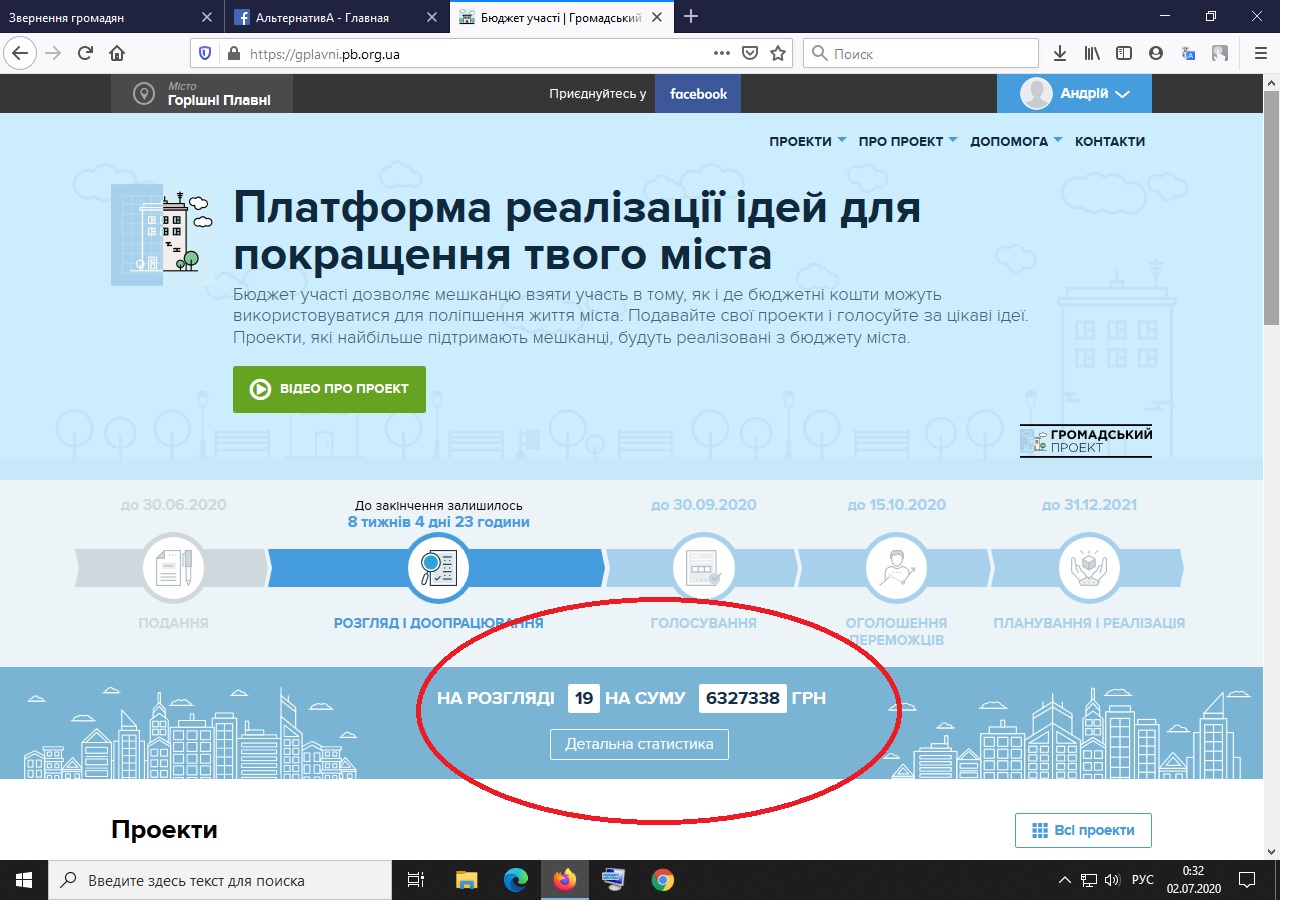The width and height of the screenshot is (1314, 900).
Task: Open the Firefox icon in taskbar
Action: (565, 880)
